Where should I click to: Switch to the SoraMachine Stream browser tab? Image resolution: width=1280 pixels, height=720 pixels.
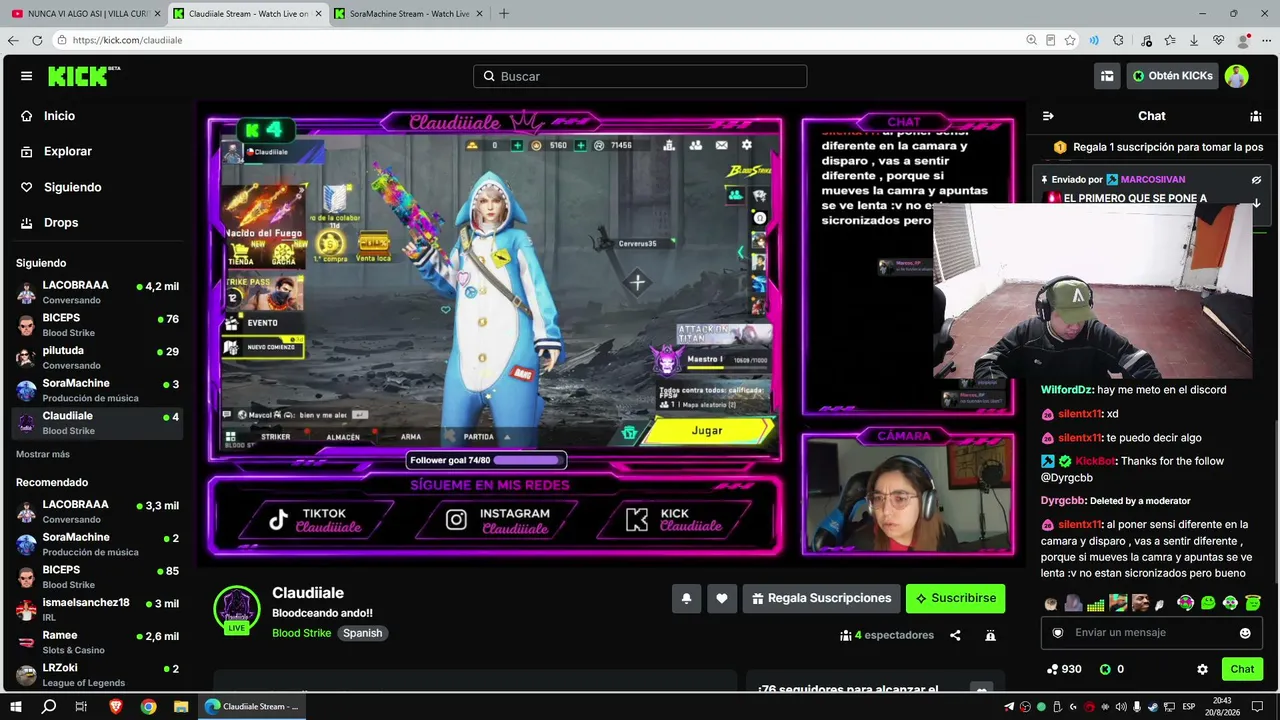pos(408,14)
